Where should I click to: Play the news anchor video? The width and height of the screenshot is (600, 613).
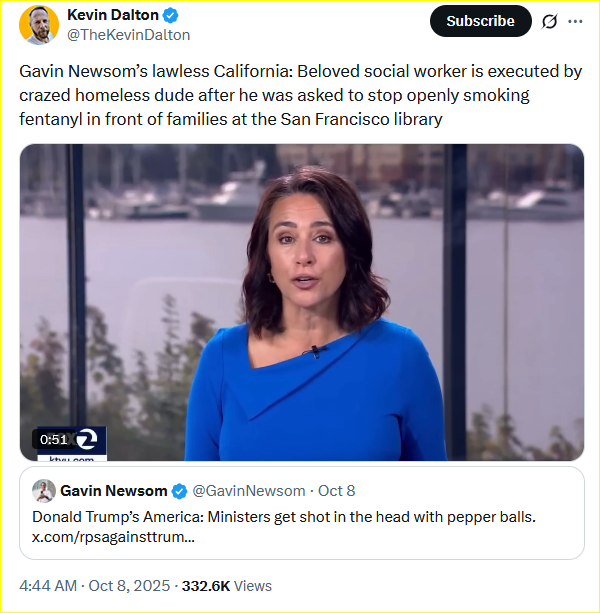point(302,302)
